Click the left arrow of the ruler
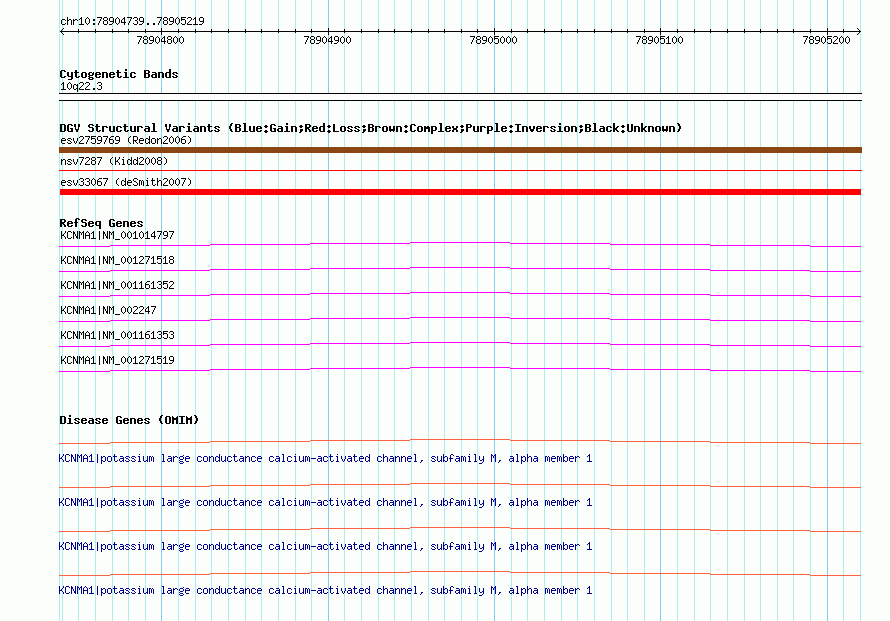 62,31
